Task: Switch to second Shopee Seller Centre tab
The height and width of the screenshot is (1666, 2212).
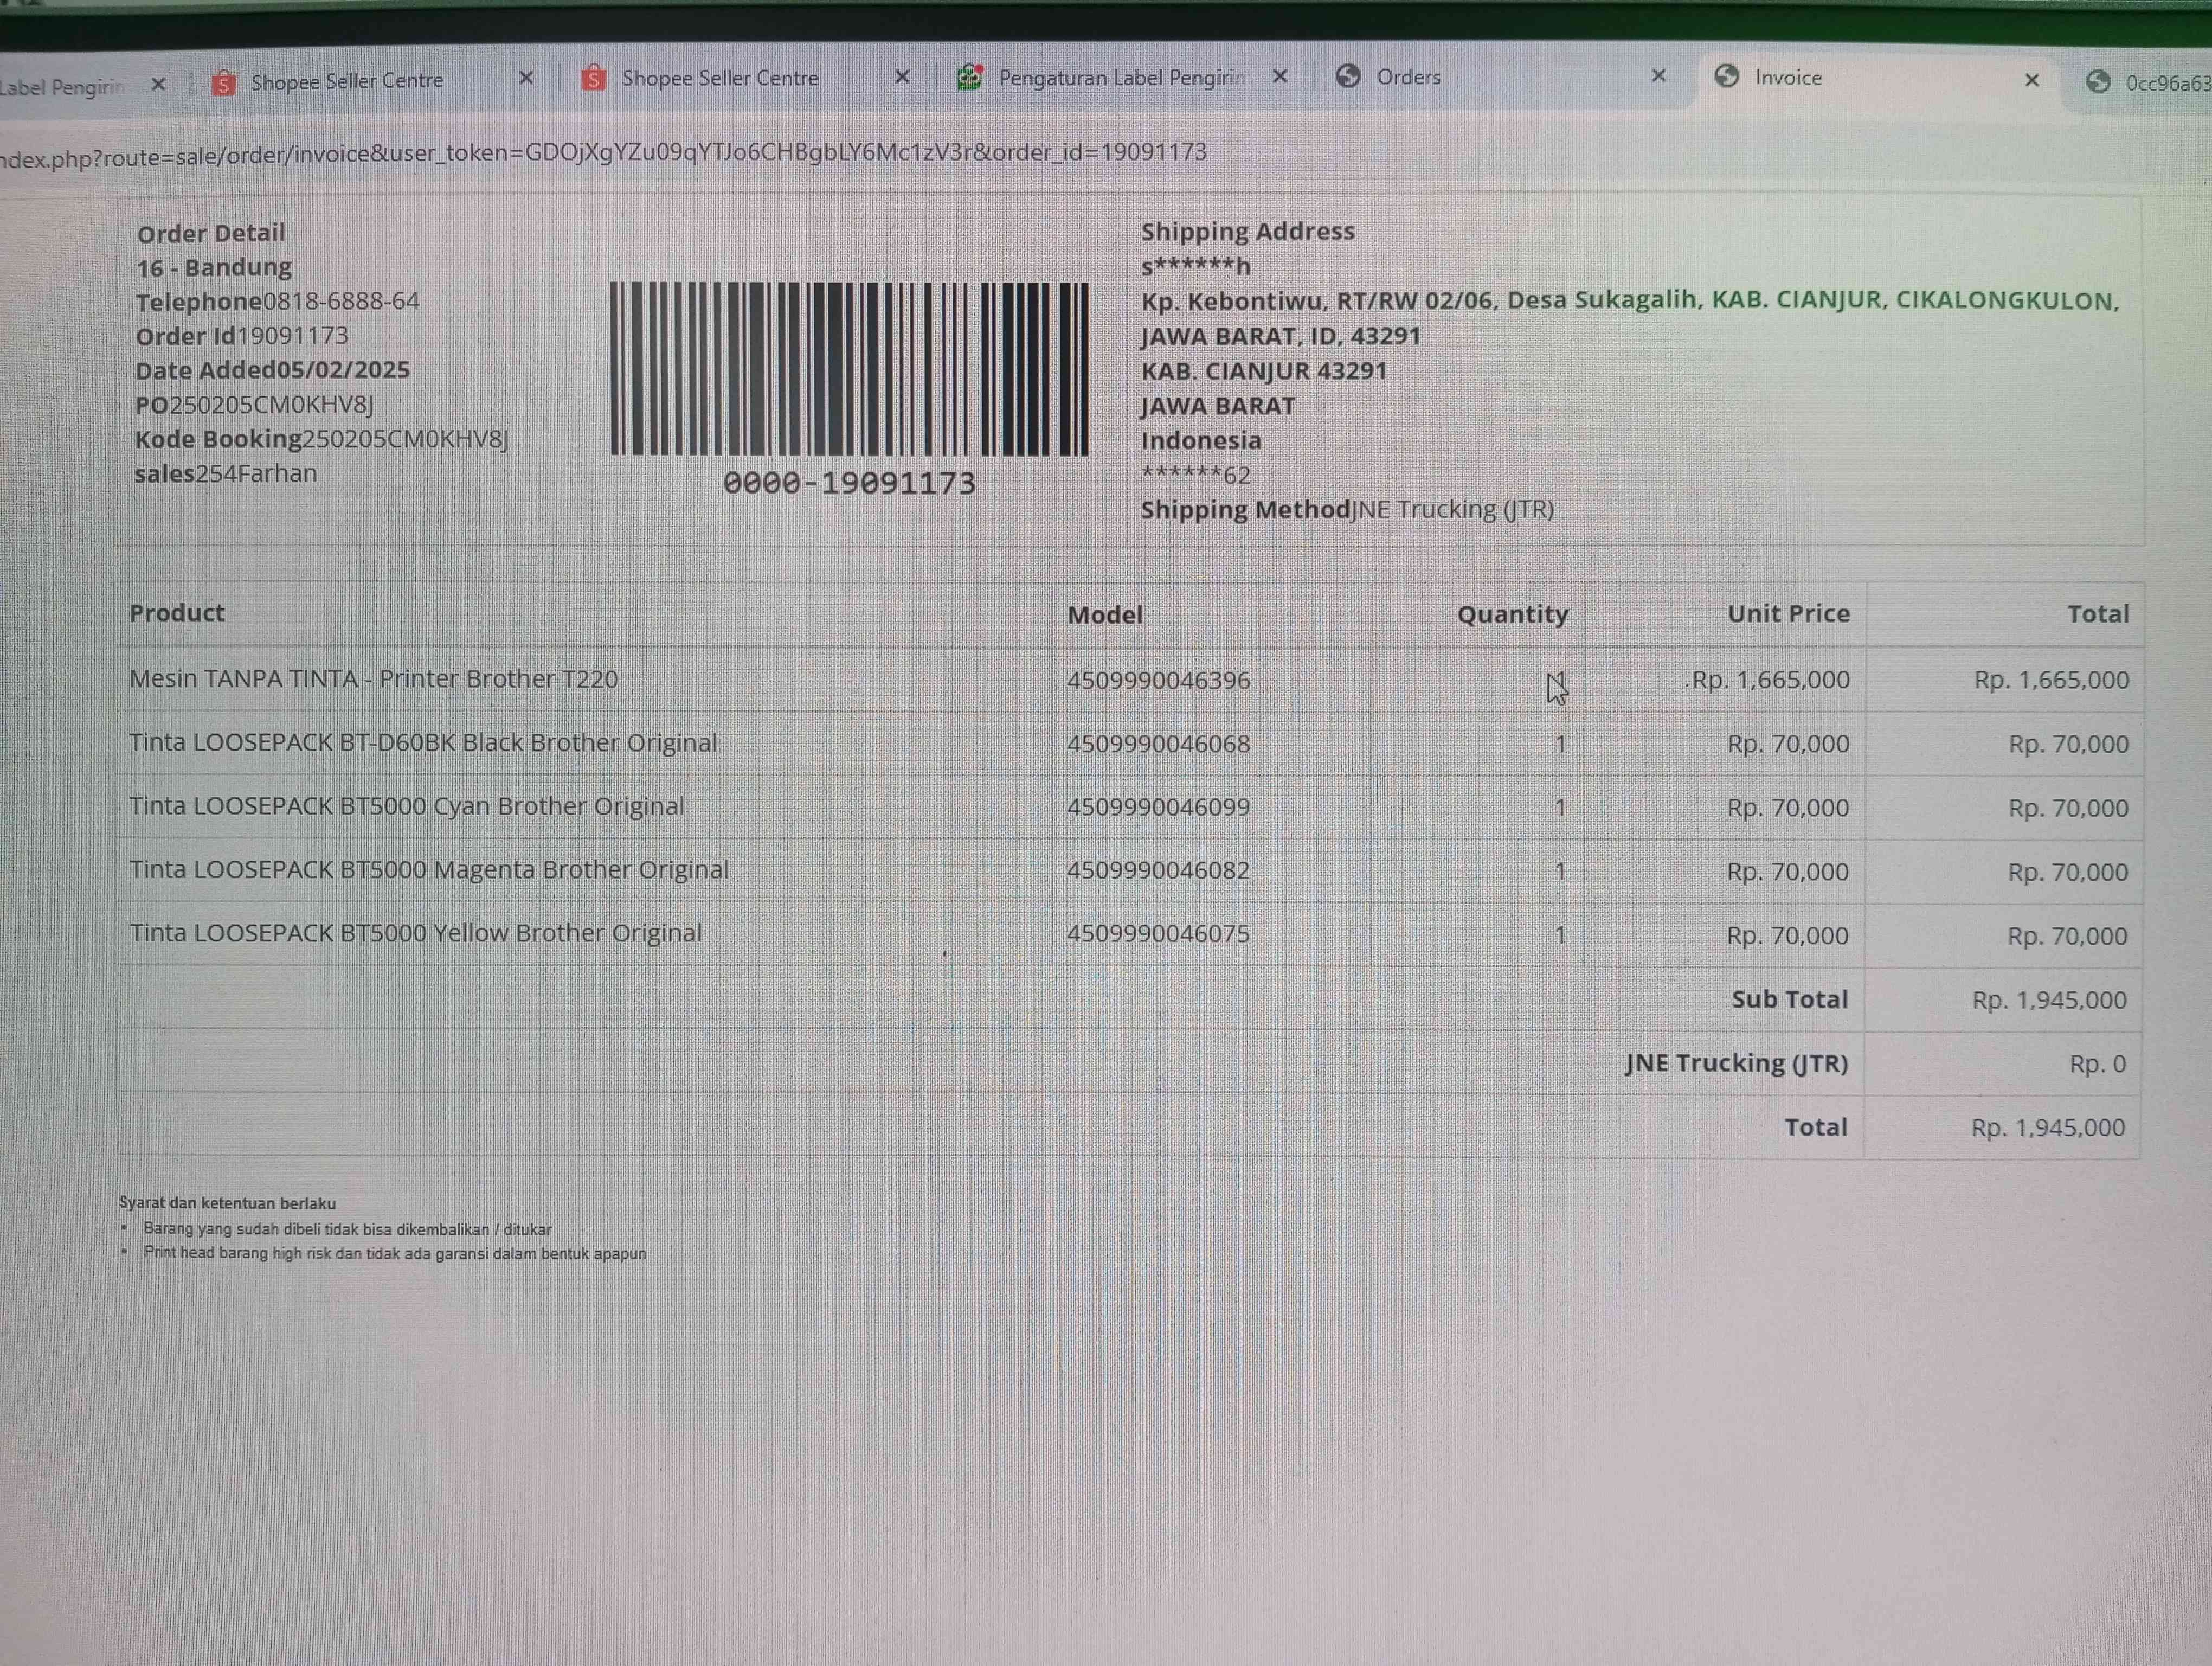Action: tap(720, 78)
